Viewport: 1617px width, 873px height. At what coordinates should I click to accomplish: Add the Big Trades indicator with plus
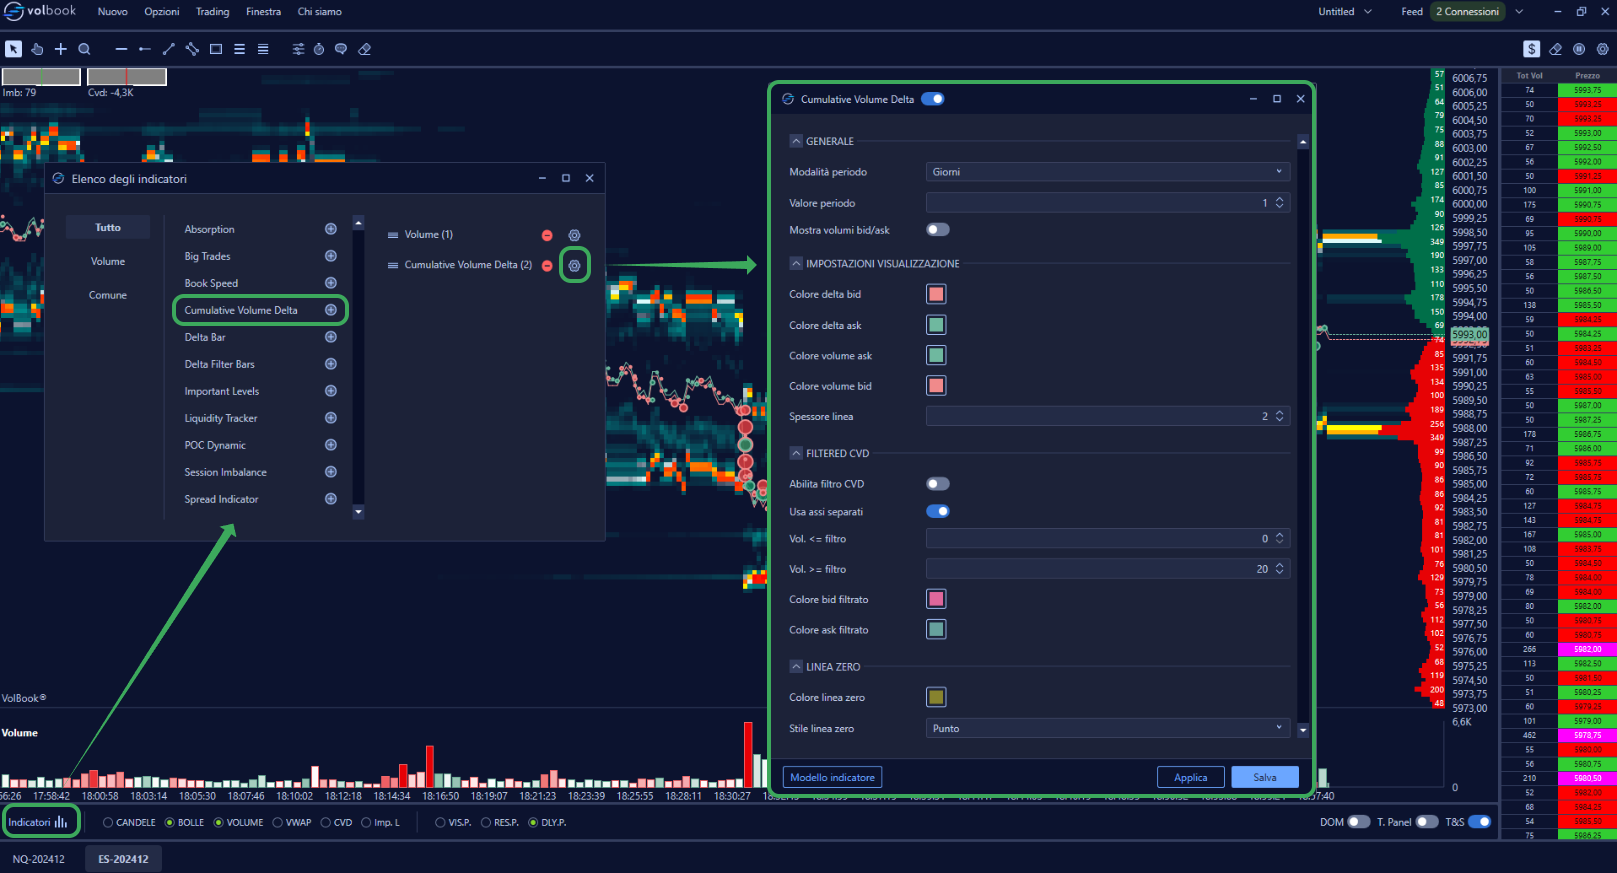point(331,256)
